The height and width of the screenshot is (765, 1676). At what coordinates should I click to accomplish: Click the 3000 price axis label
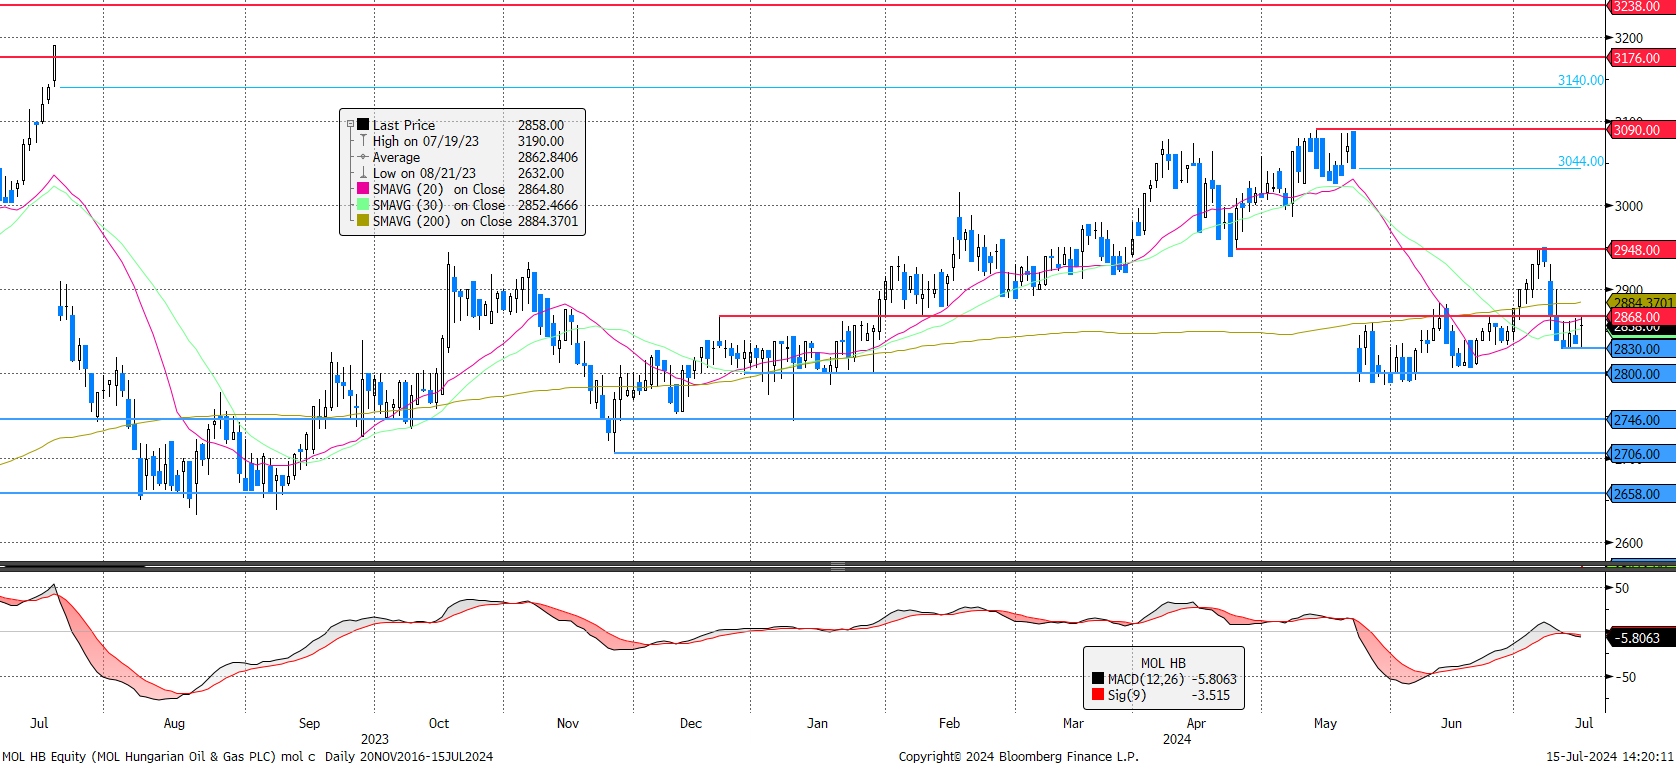(1629, 206)
